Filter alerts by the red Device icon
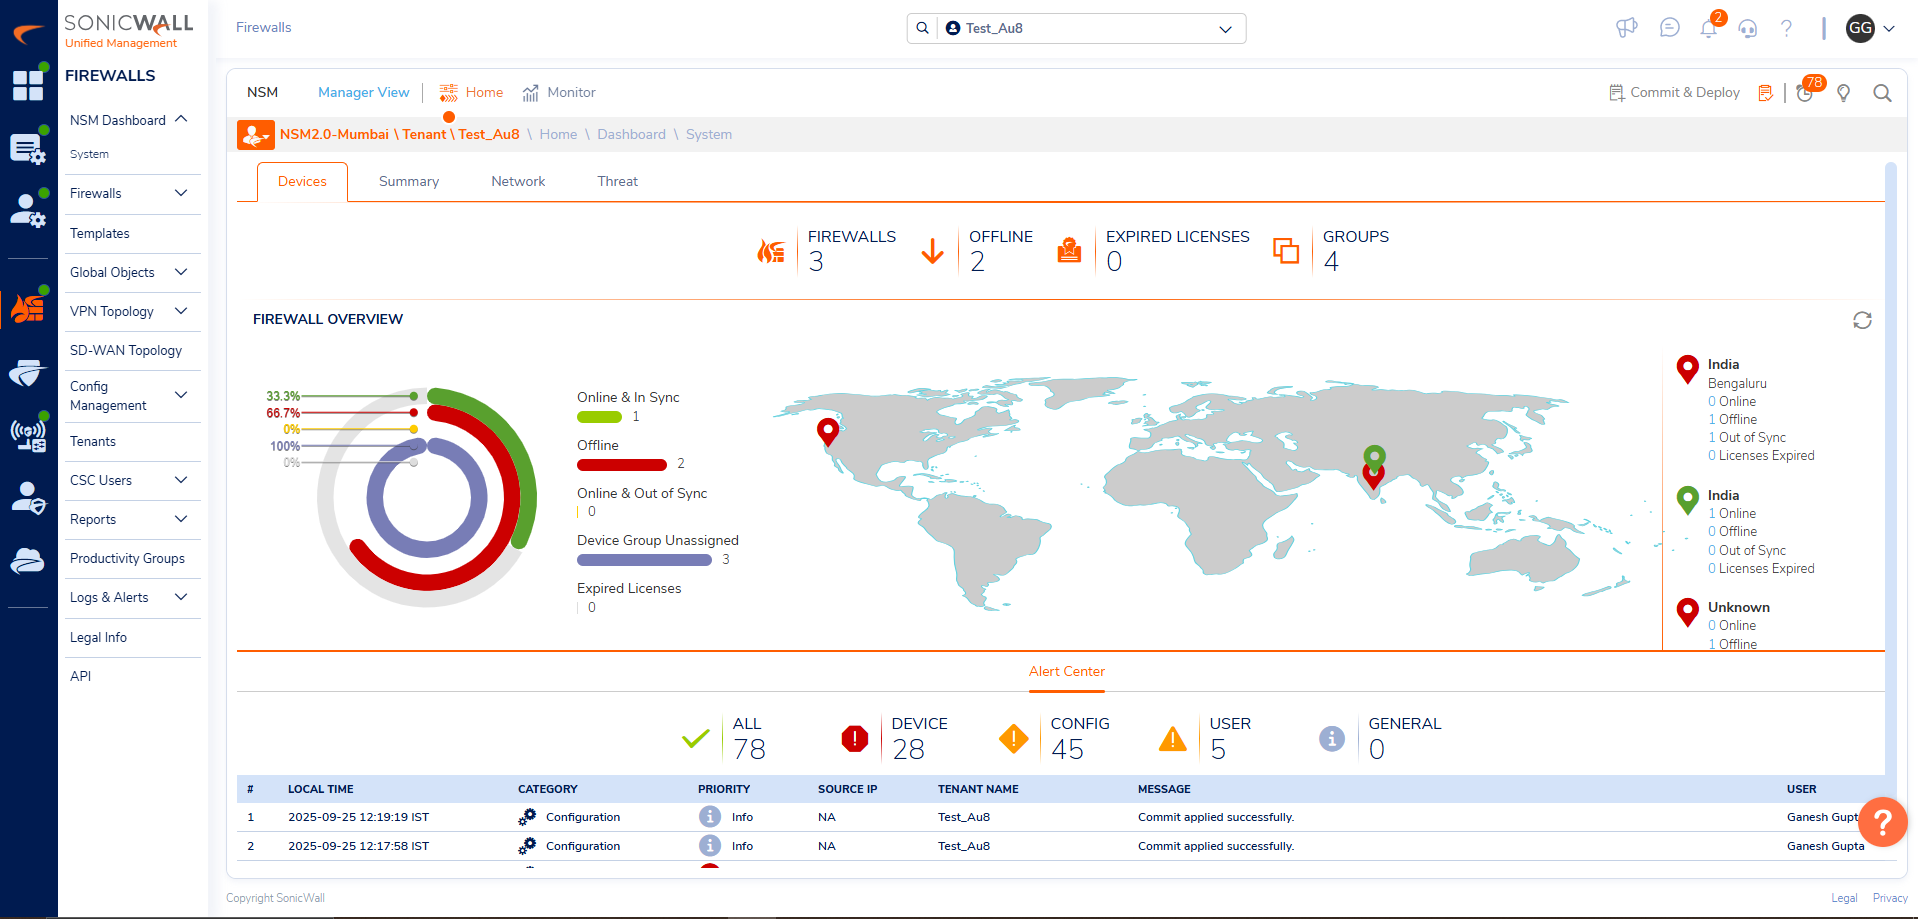This screenshot has height=919, width=1918. pyautogui.click(x=854, y=739)
